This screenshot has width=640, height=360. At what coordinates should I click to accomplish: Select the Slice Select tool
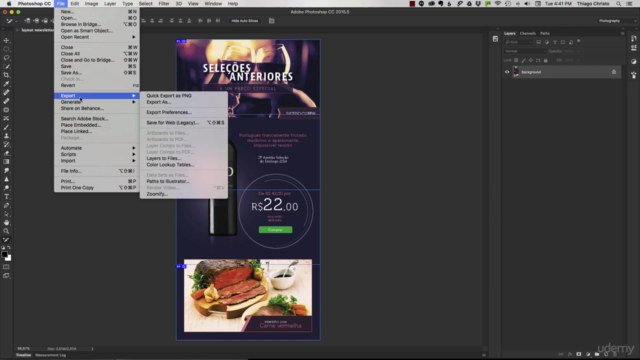point(6,240)
